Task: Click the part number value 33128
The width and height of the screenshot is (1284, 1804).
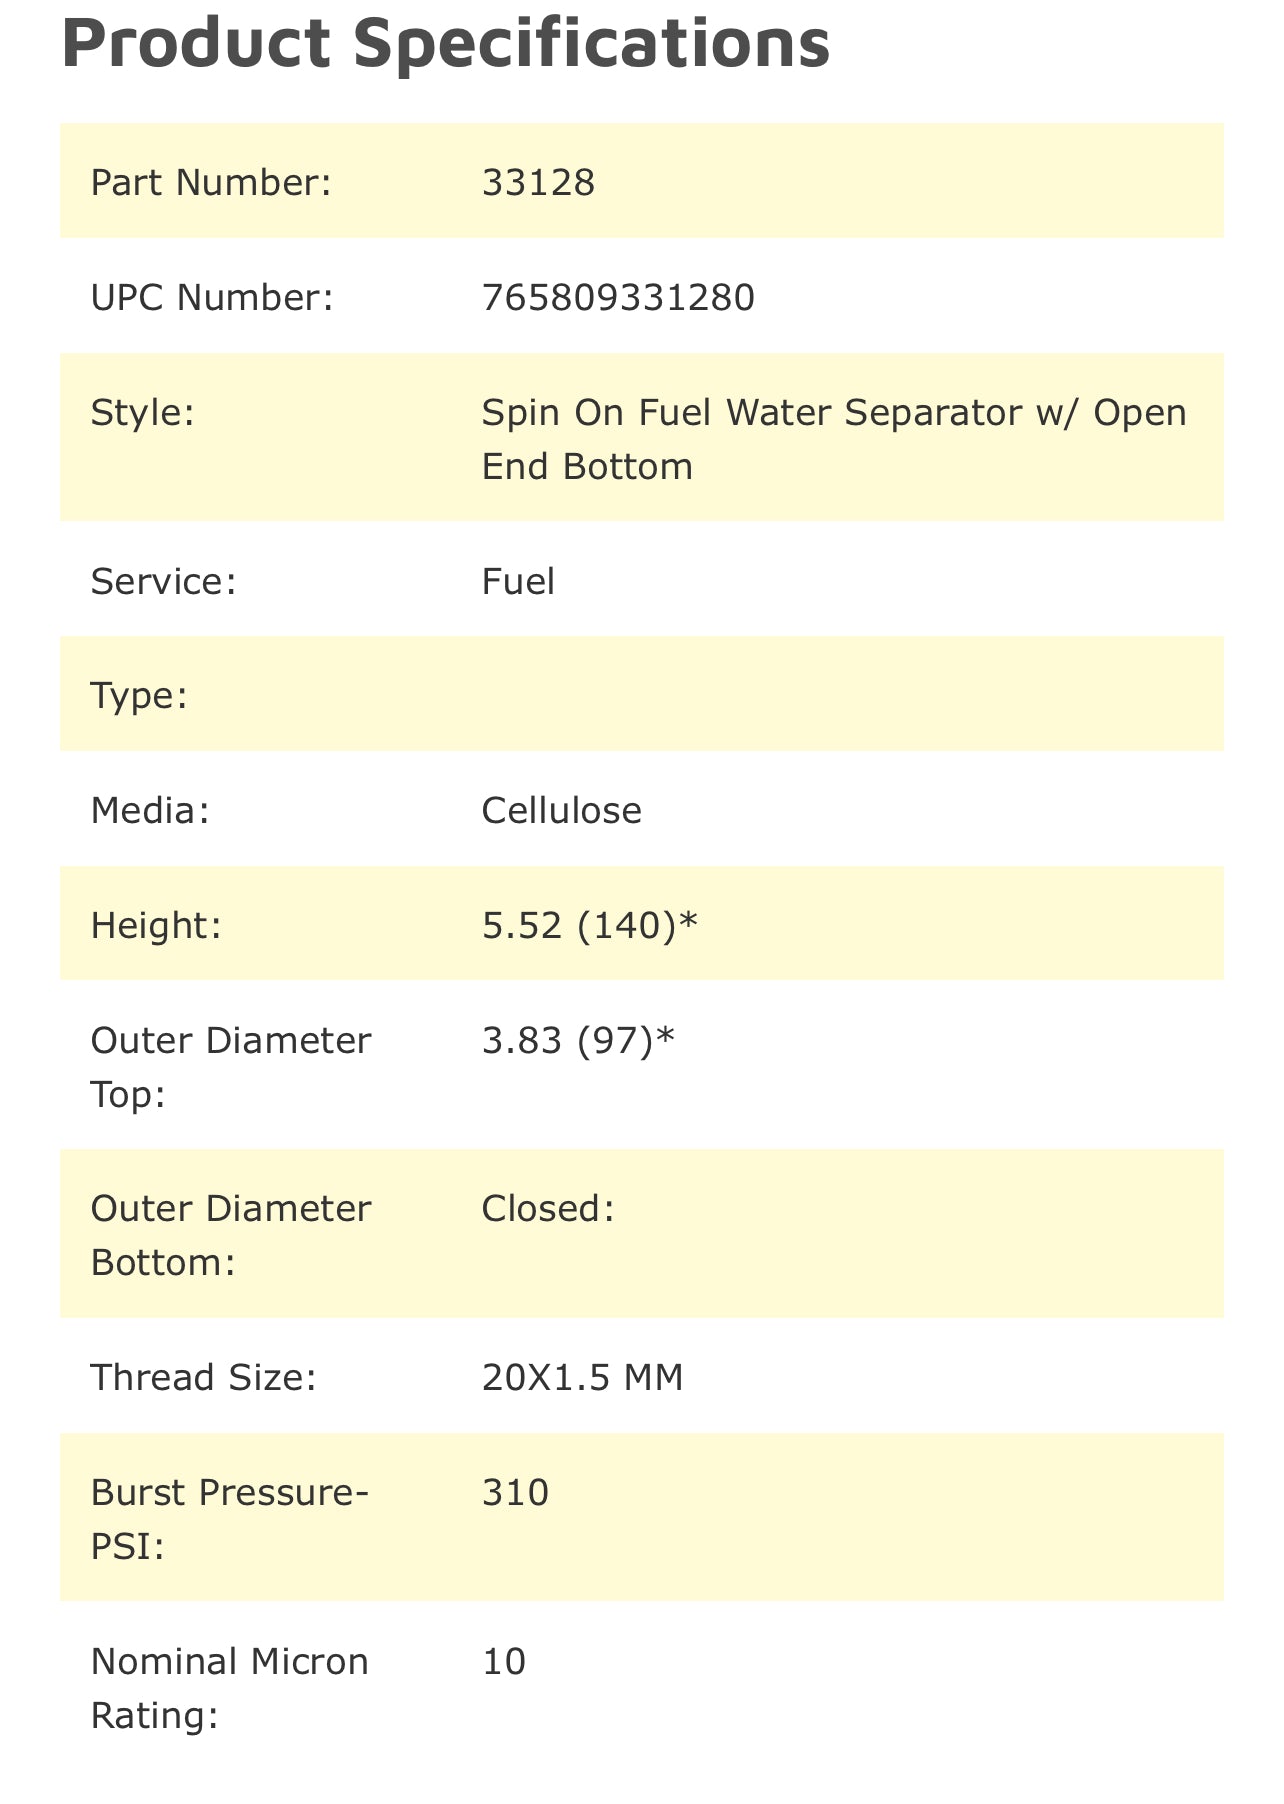Action: click(x=538, y=182)
